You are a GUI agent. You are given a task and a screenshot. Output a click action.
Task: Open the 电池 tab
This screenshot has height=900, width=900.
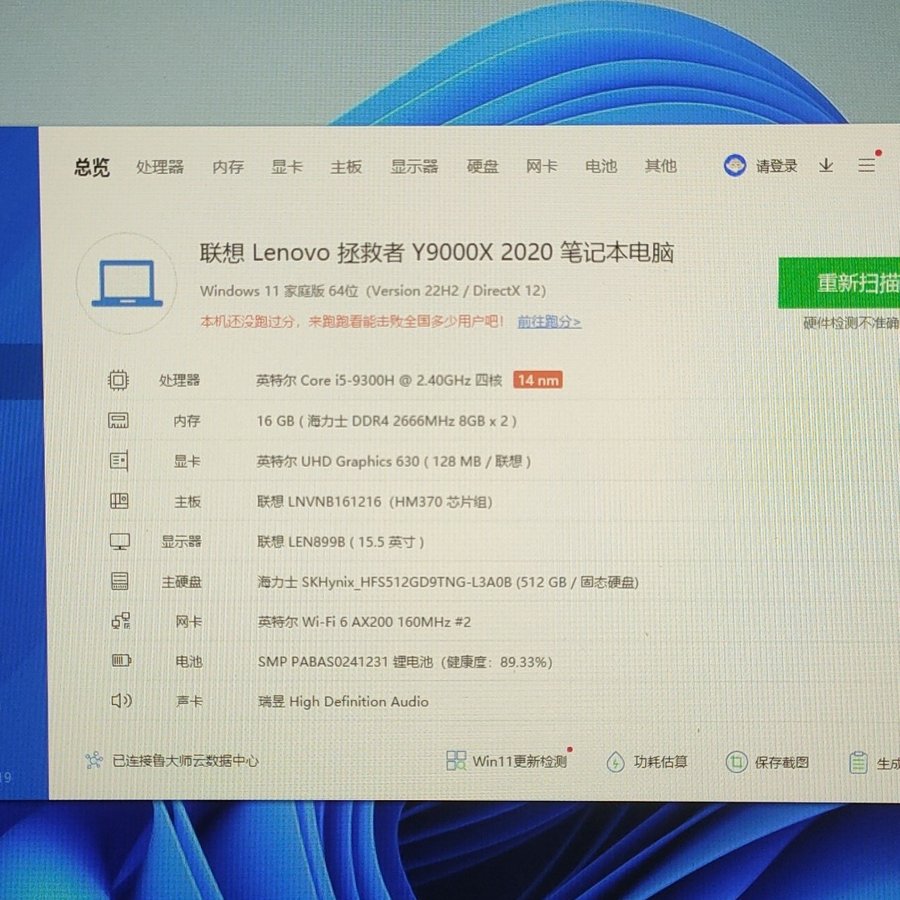point(601,166)
